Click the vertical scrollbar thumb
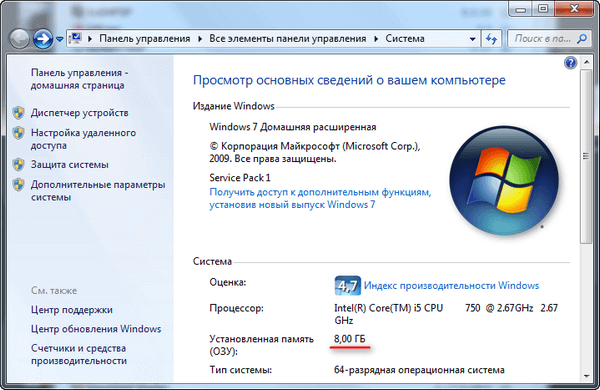 click(x=587, y=156)
